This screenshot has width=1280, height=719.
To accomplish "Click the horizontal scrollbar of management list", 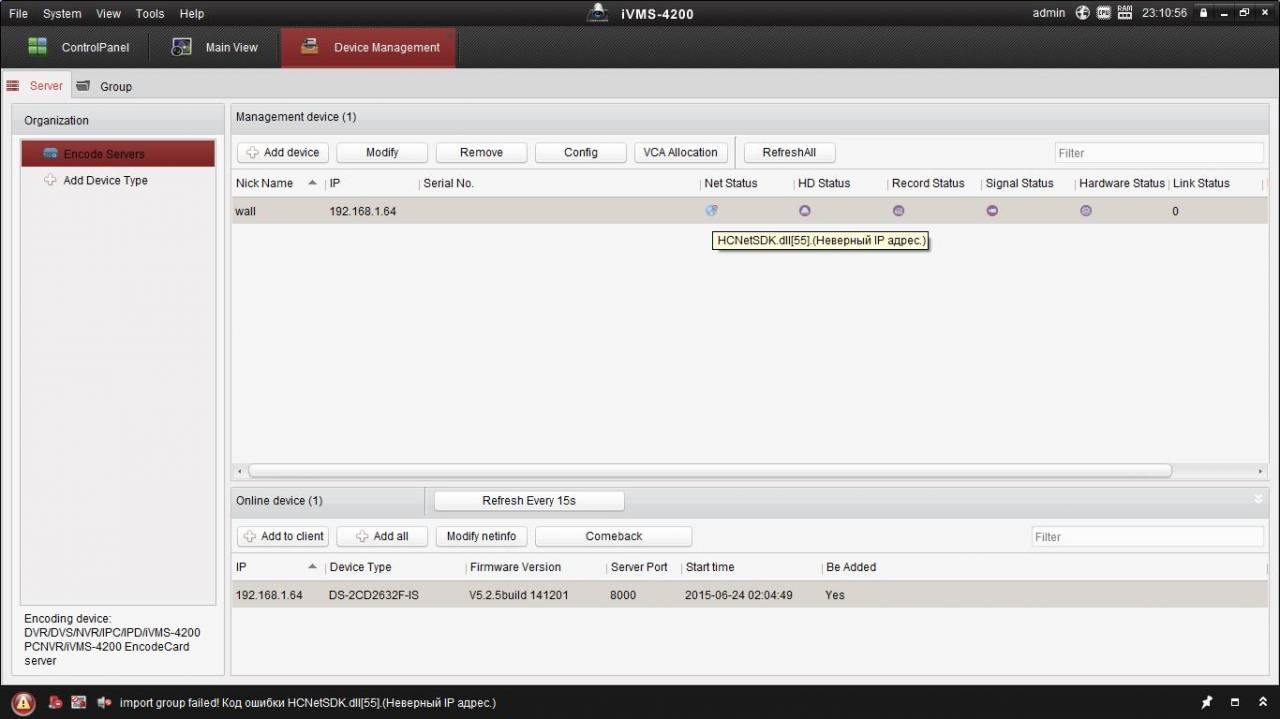I will click(709, 471).
